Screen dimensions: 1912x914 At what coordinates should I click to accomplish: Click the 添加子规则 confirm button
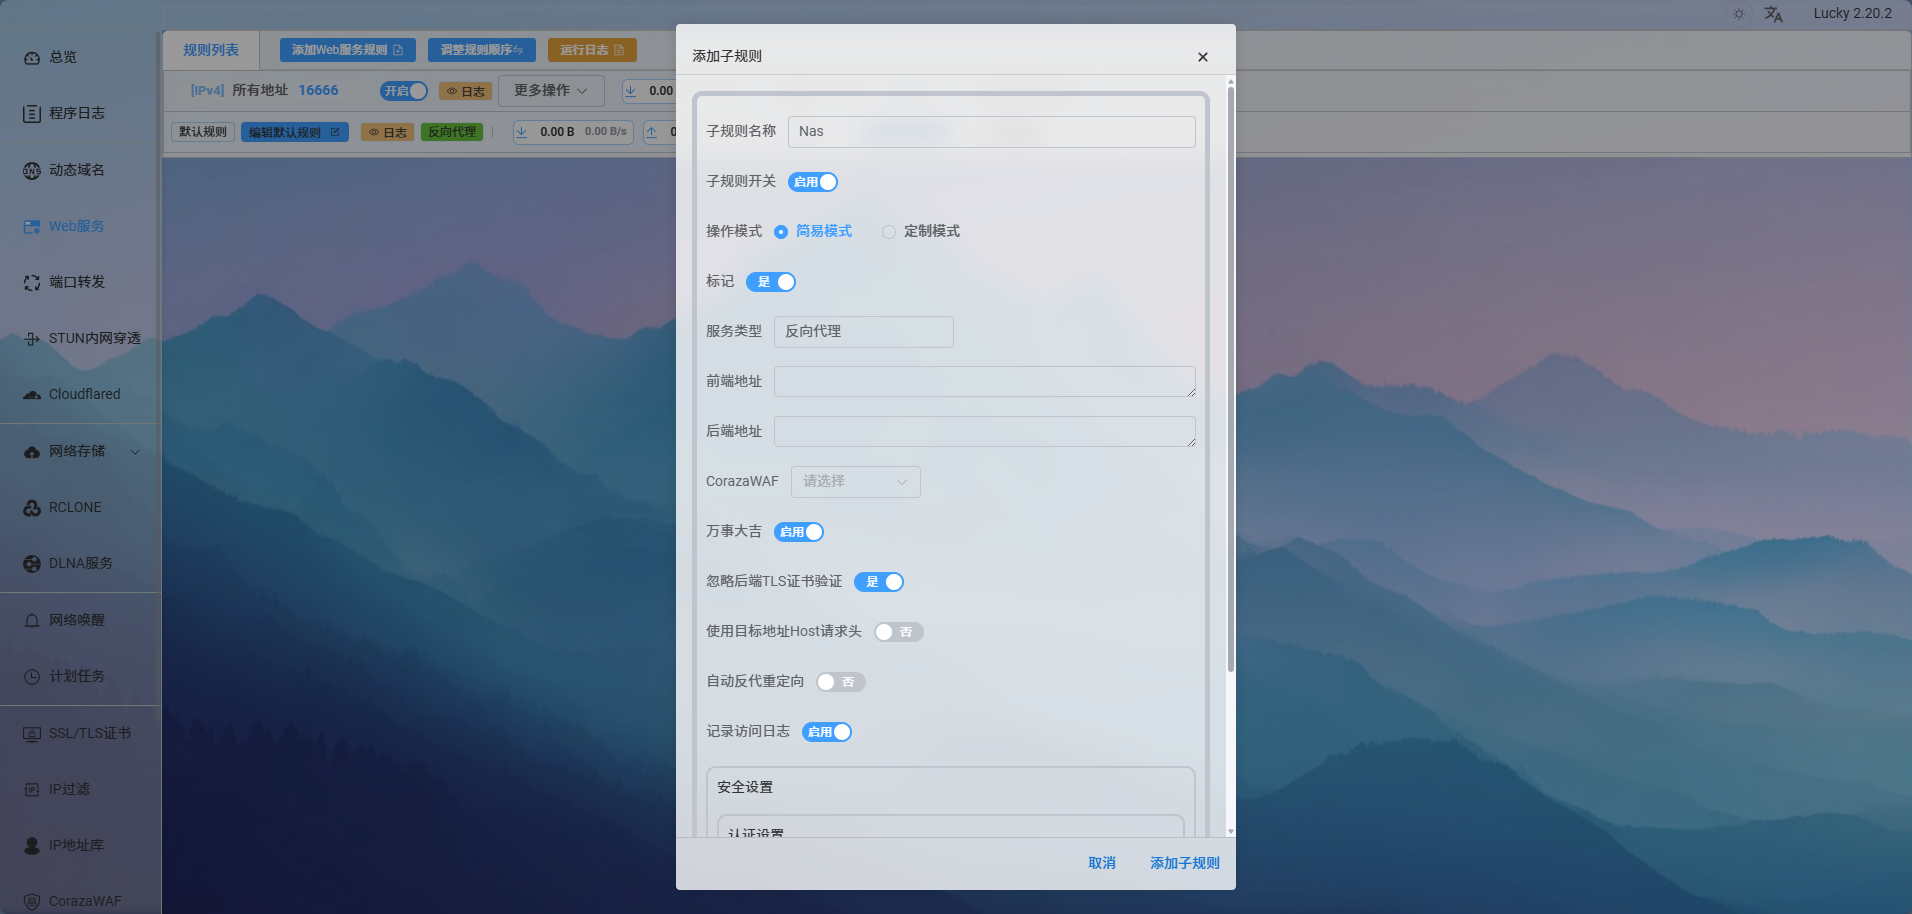click(1184, 863)
